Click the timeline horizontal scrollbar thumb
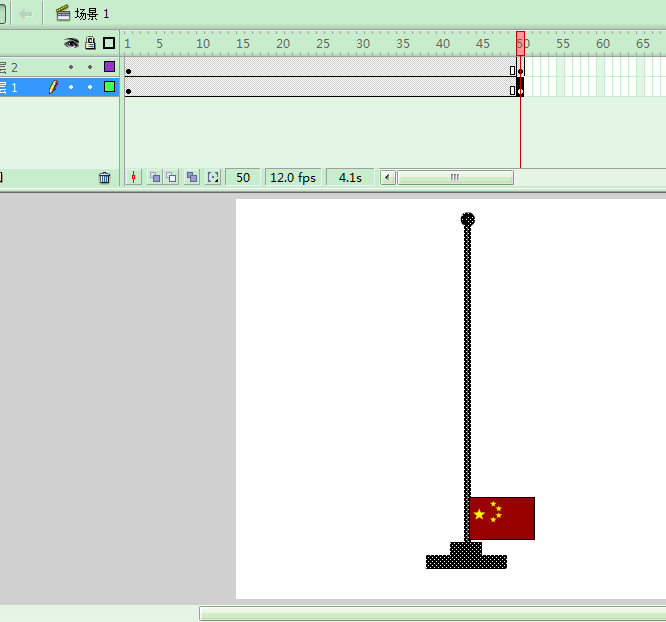The width and height of the screenshot is (666, 622). (455, 177)
